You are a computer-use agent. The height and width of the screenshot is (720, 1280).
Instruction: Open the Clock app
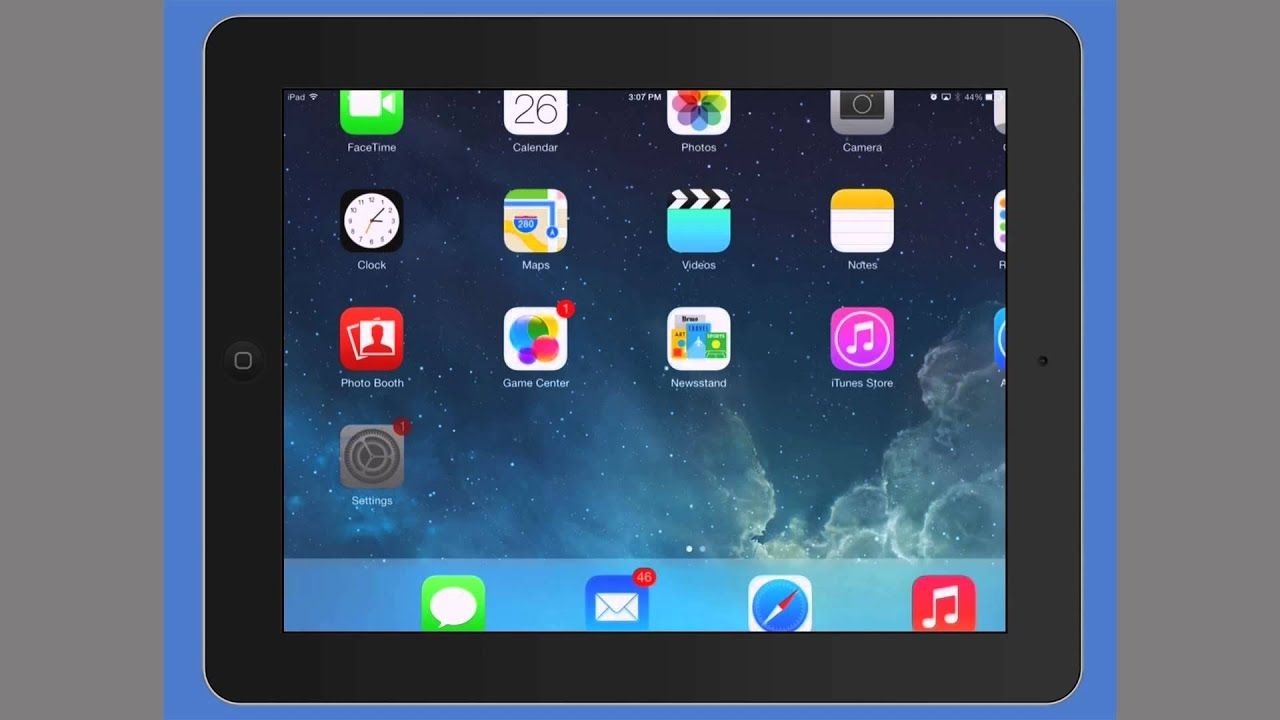click(371, 221)
